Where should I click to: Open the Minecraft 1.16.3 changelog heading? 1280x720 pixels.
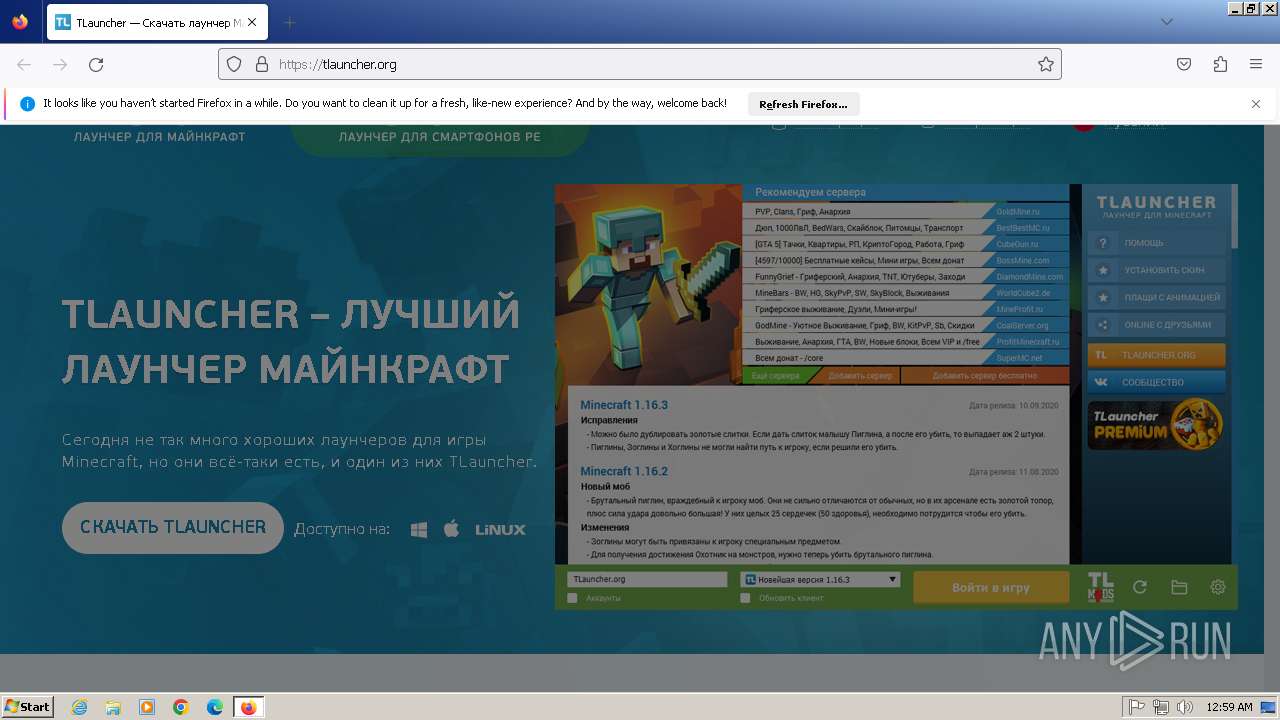tap(624, 405)
